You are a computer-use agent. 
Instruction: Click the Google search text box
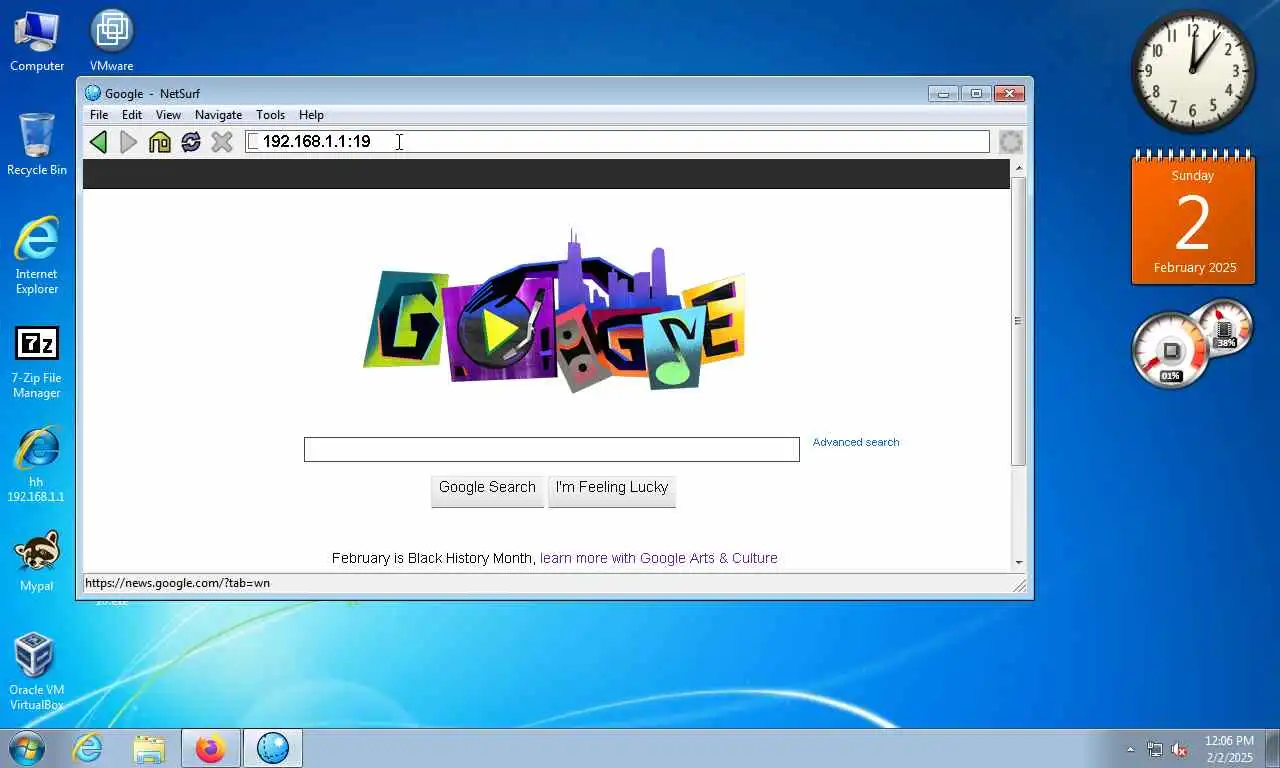[x=552, y=450]
